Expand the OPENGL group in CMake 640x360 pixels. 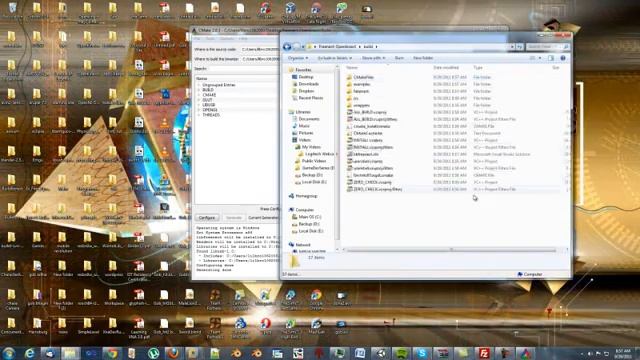point(199,110)
